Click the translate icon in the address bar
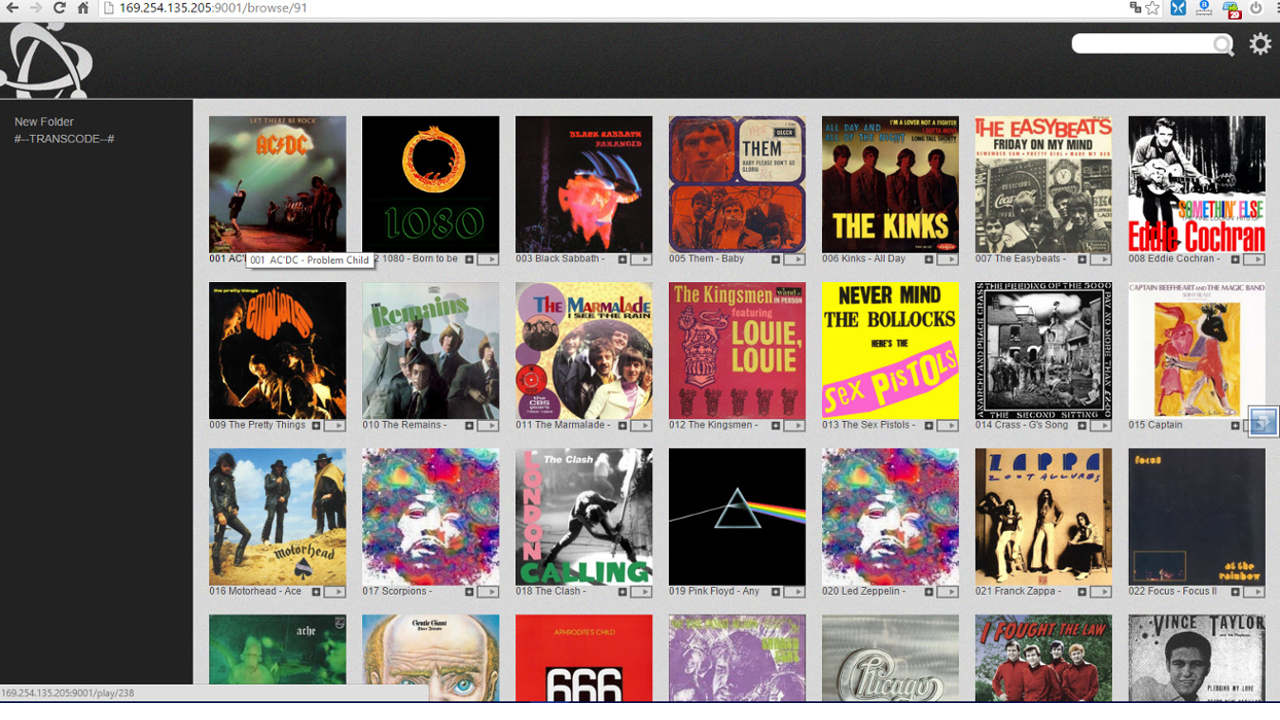The image size is (1280, 720). (1135, 8)
